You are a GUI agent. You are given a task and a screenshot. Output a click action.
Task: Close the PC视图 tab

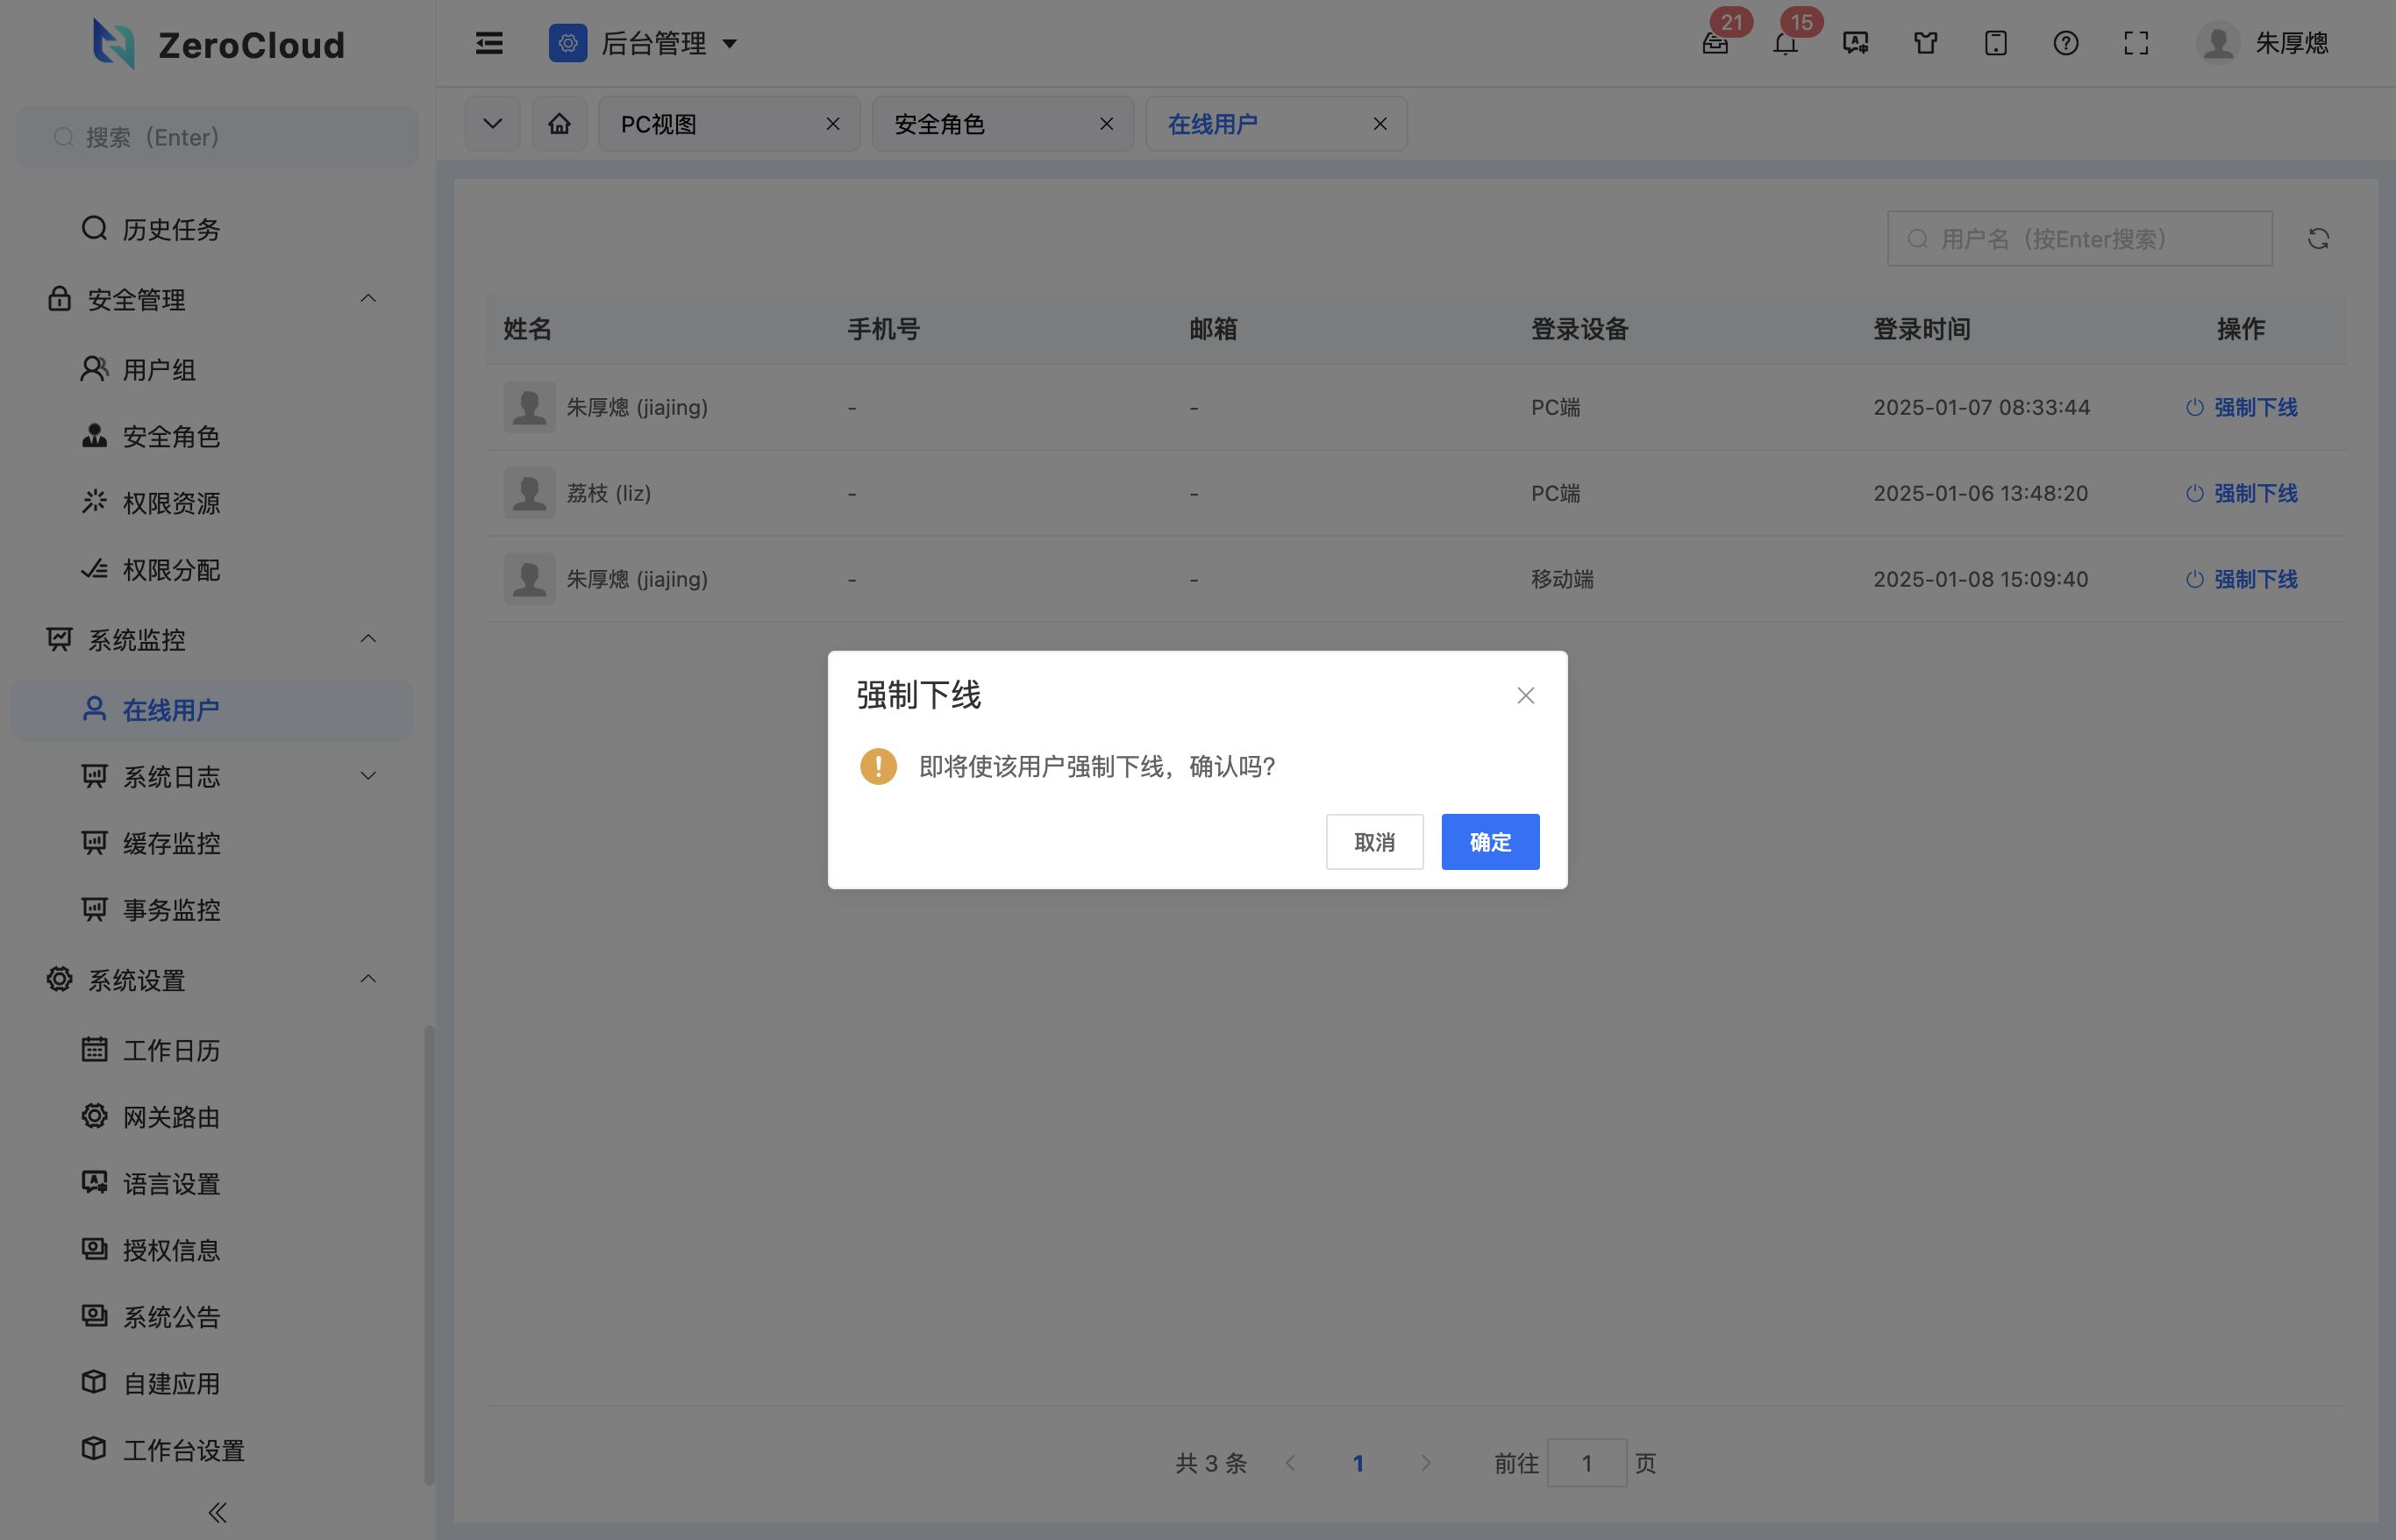tap(832, 124)
